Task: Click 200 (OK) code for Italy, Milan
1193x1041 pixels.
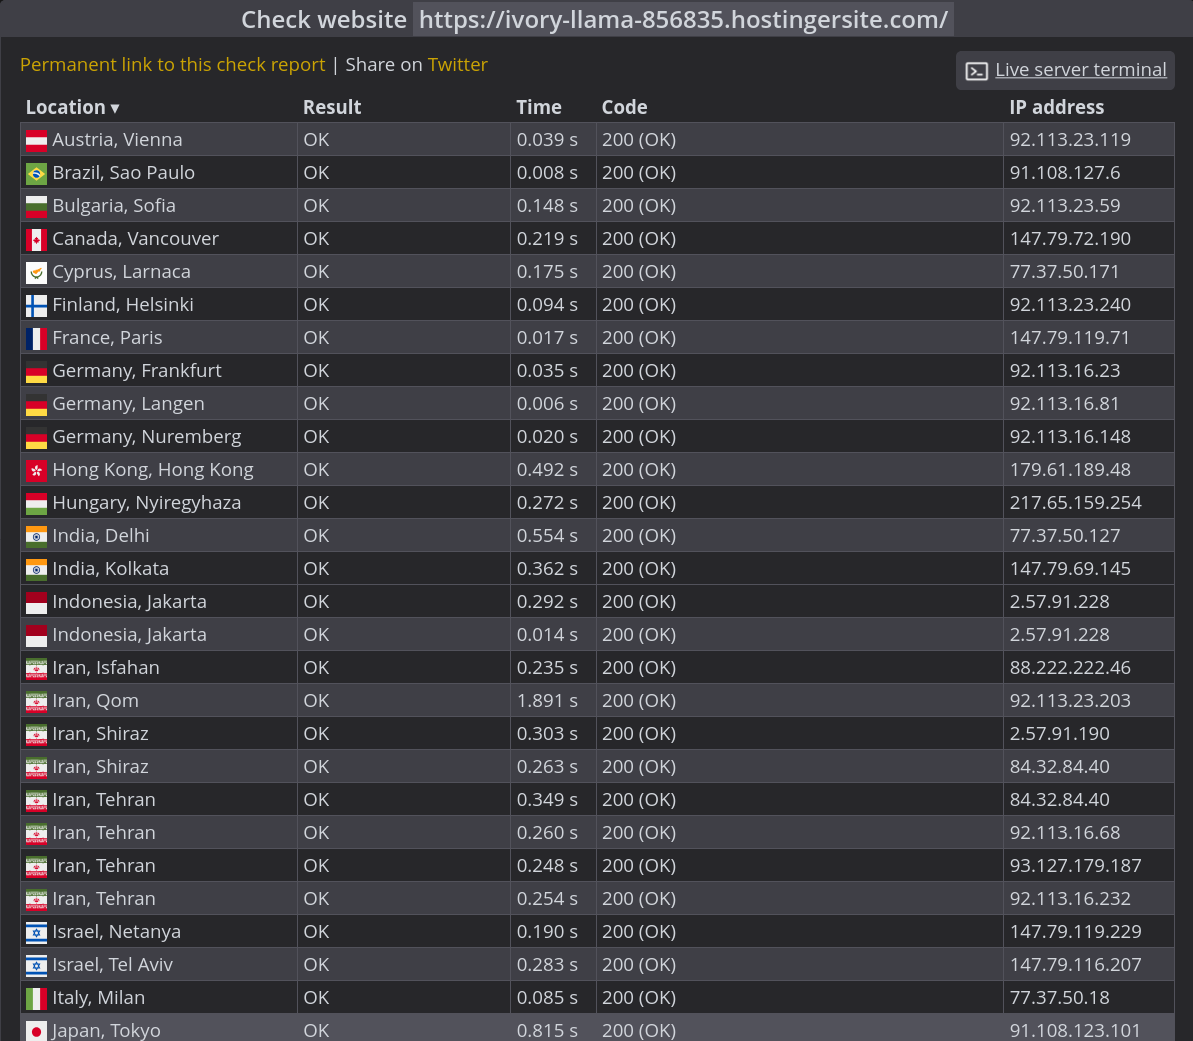Action: point(639,998)
